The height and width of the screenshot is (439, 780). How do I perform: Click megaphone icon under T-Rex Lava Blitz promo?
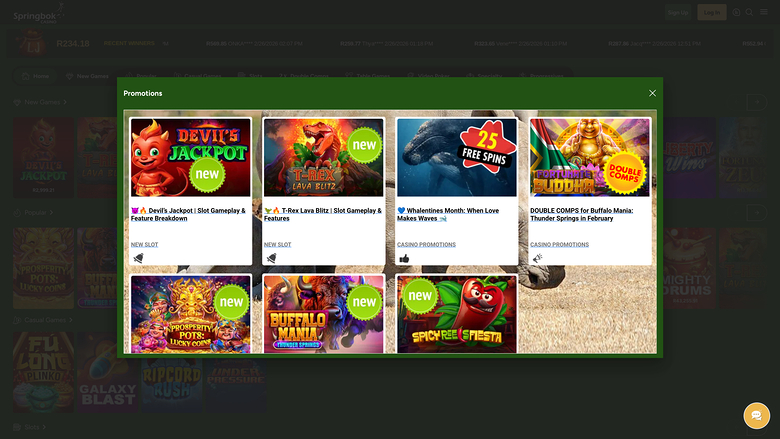(x=271, y=258)
